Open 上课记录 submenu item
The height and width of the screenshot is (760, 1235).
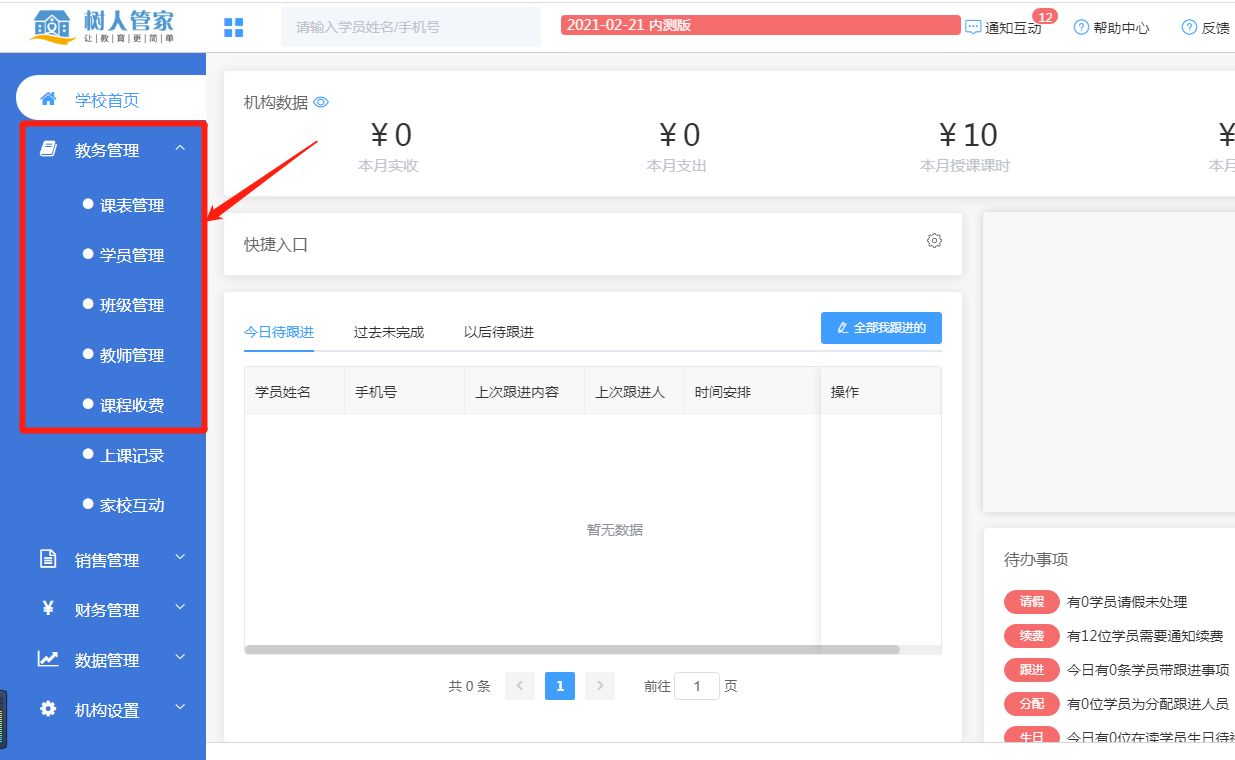click(x=132, y=455)
